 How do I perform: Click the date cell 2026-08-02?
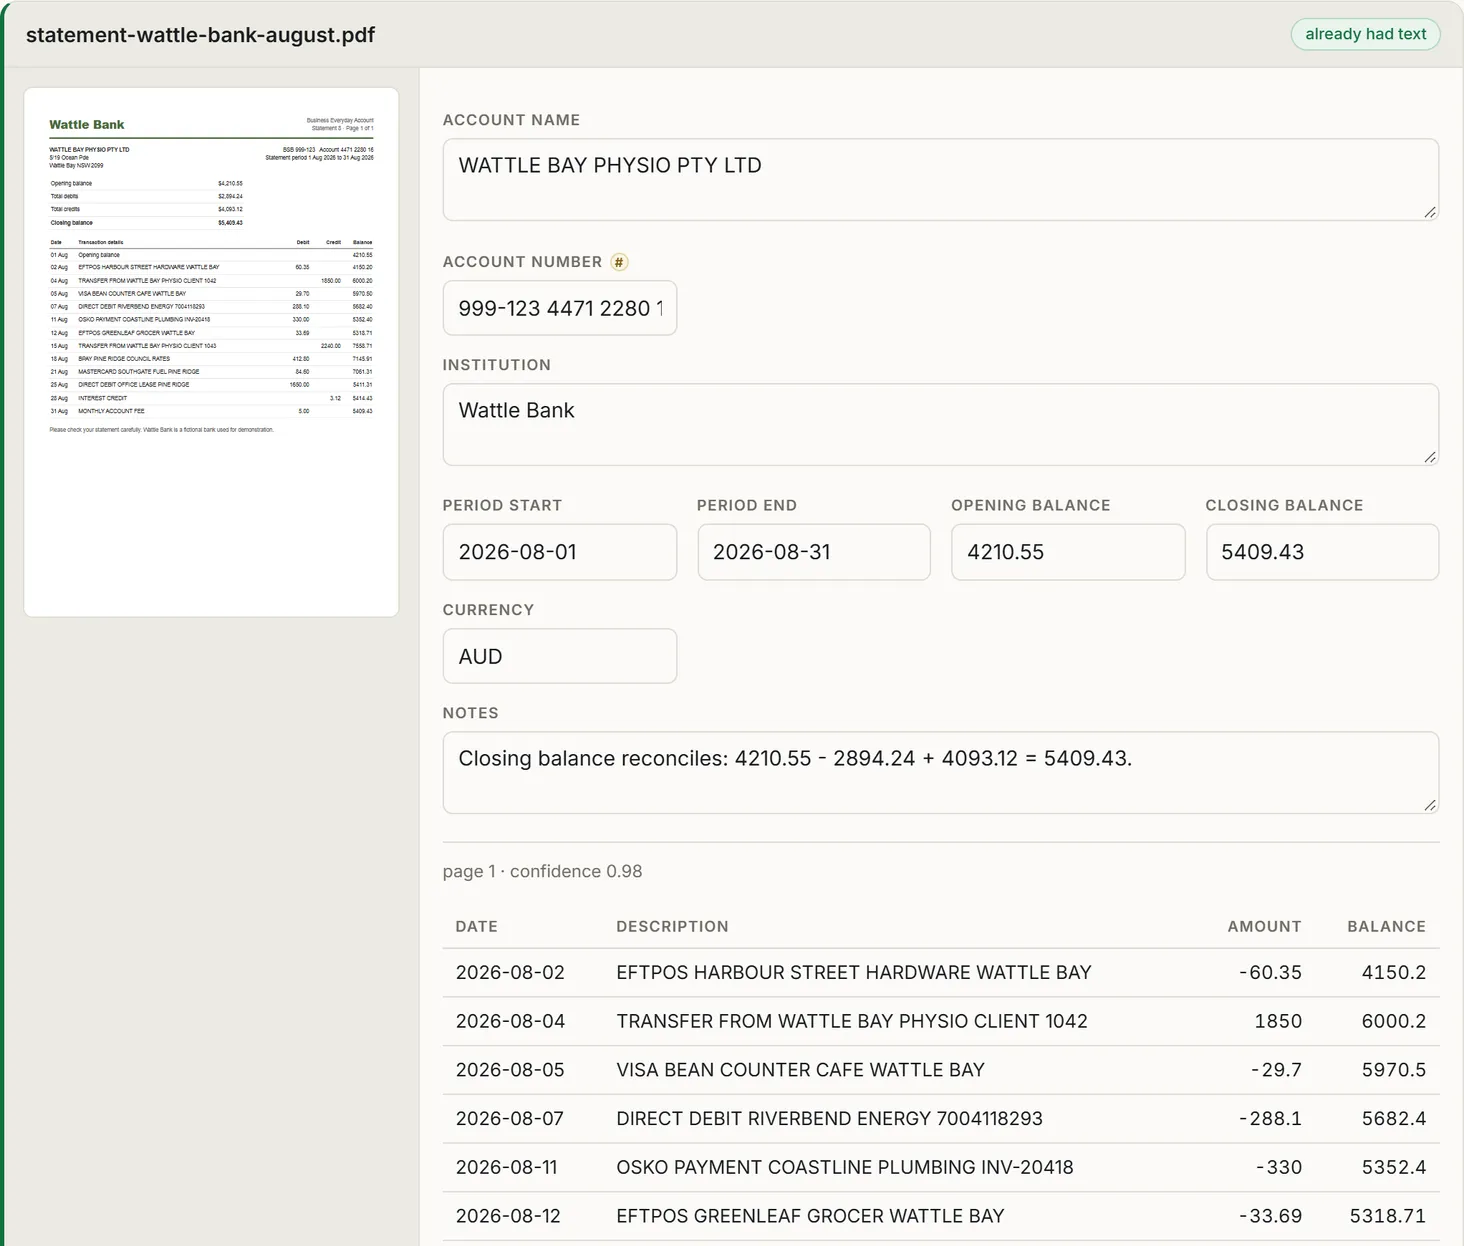coord(510,972)
